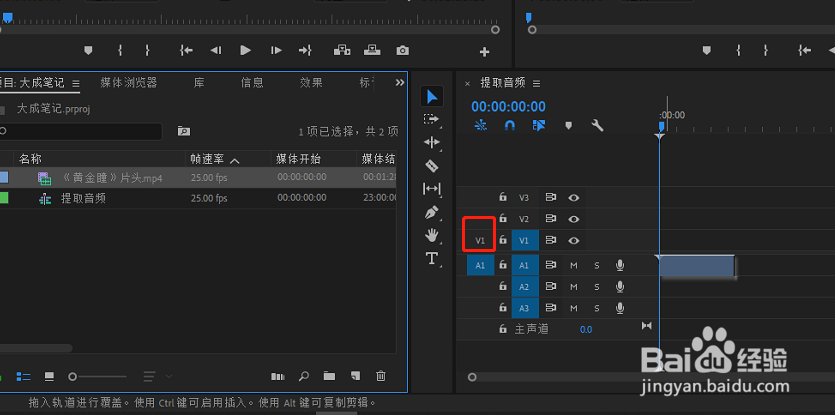Click timeline timecode 00:00:00:00
Image resolution: width=835 pixels, height=415 pixels.
click(509, 107)
